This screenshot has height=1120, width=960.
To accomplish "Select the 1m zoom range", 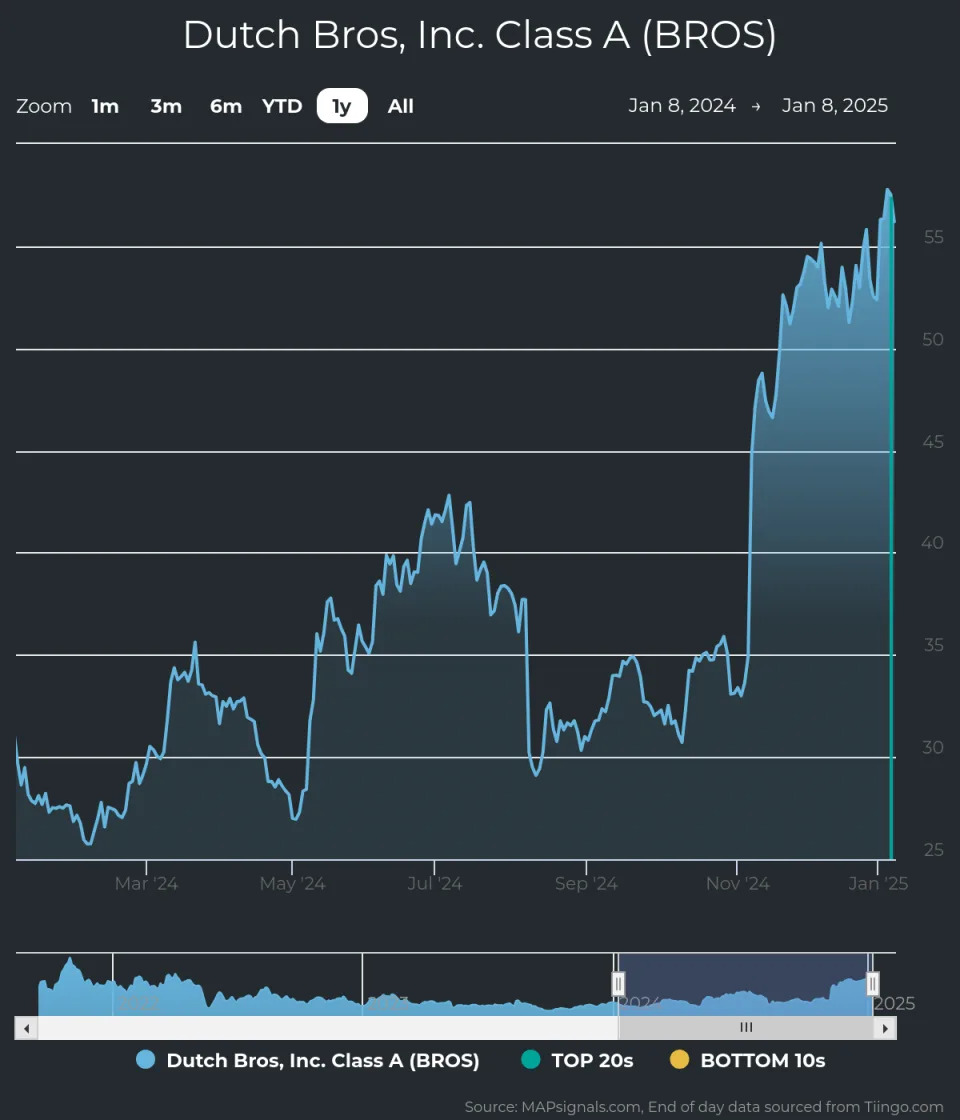I will pyautogui.click(x=105, y=106).
